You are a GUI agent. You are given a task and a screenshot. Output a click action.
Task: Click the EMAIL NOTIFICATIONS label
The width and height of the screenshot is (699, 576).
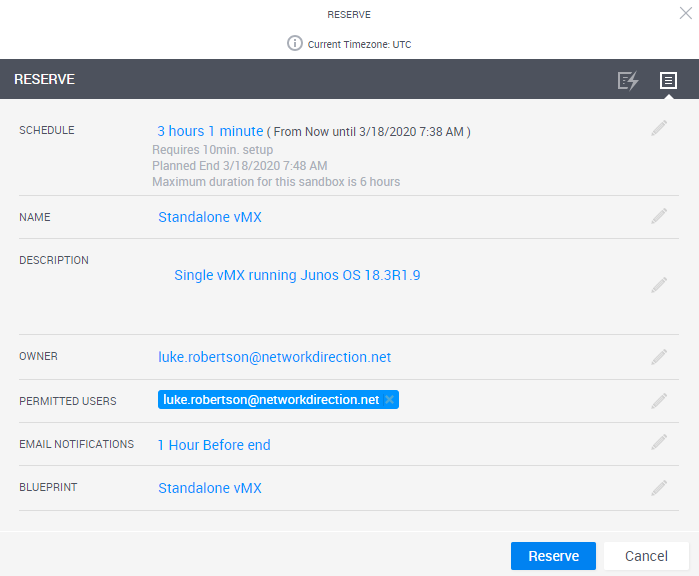click(77, 444)
